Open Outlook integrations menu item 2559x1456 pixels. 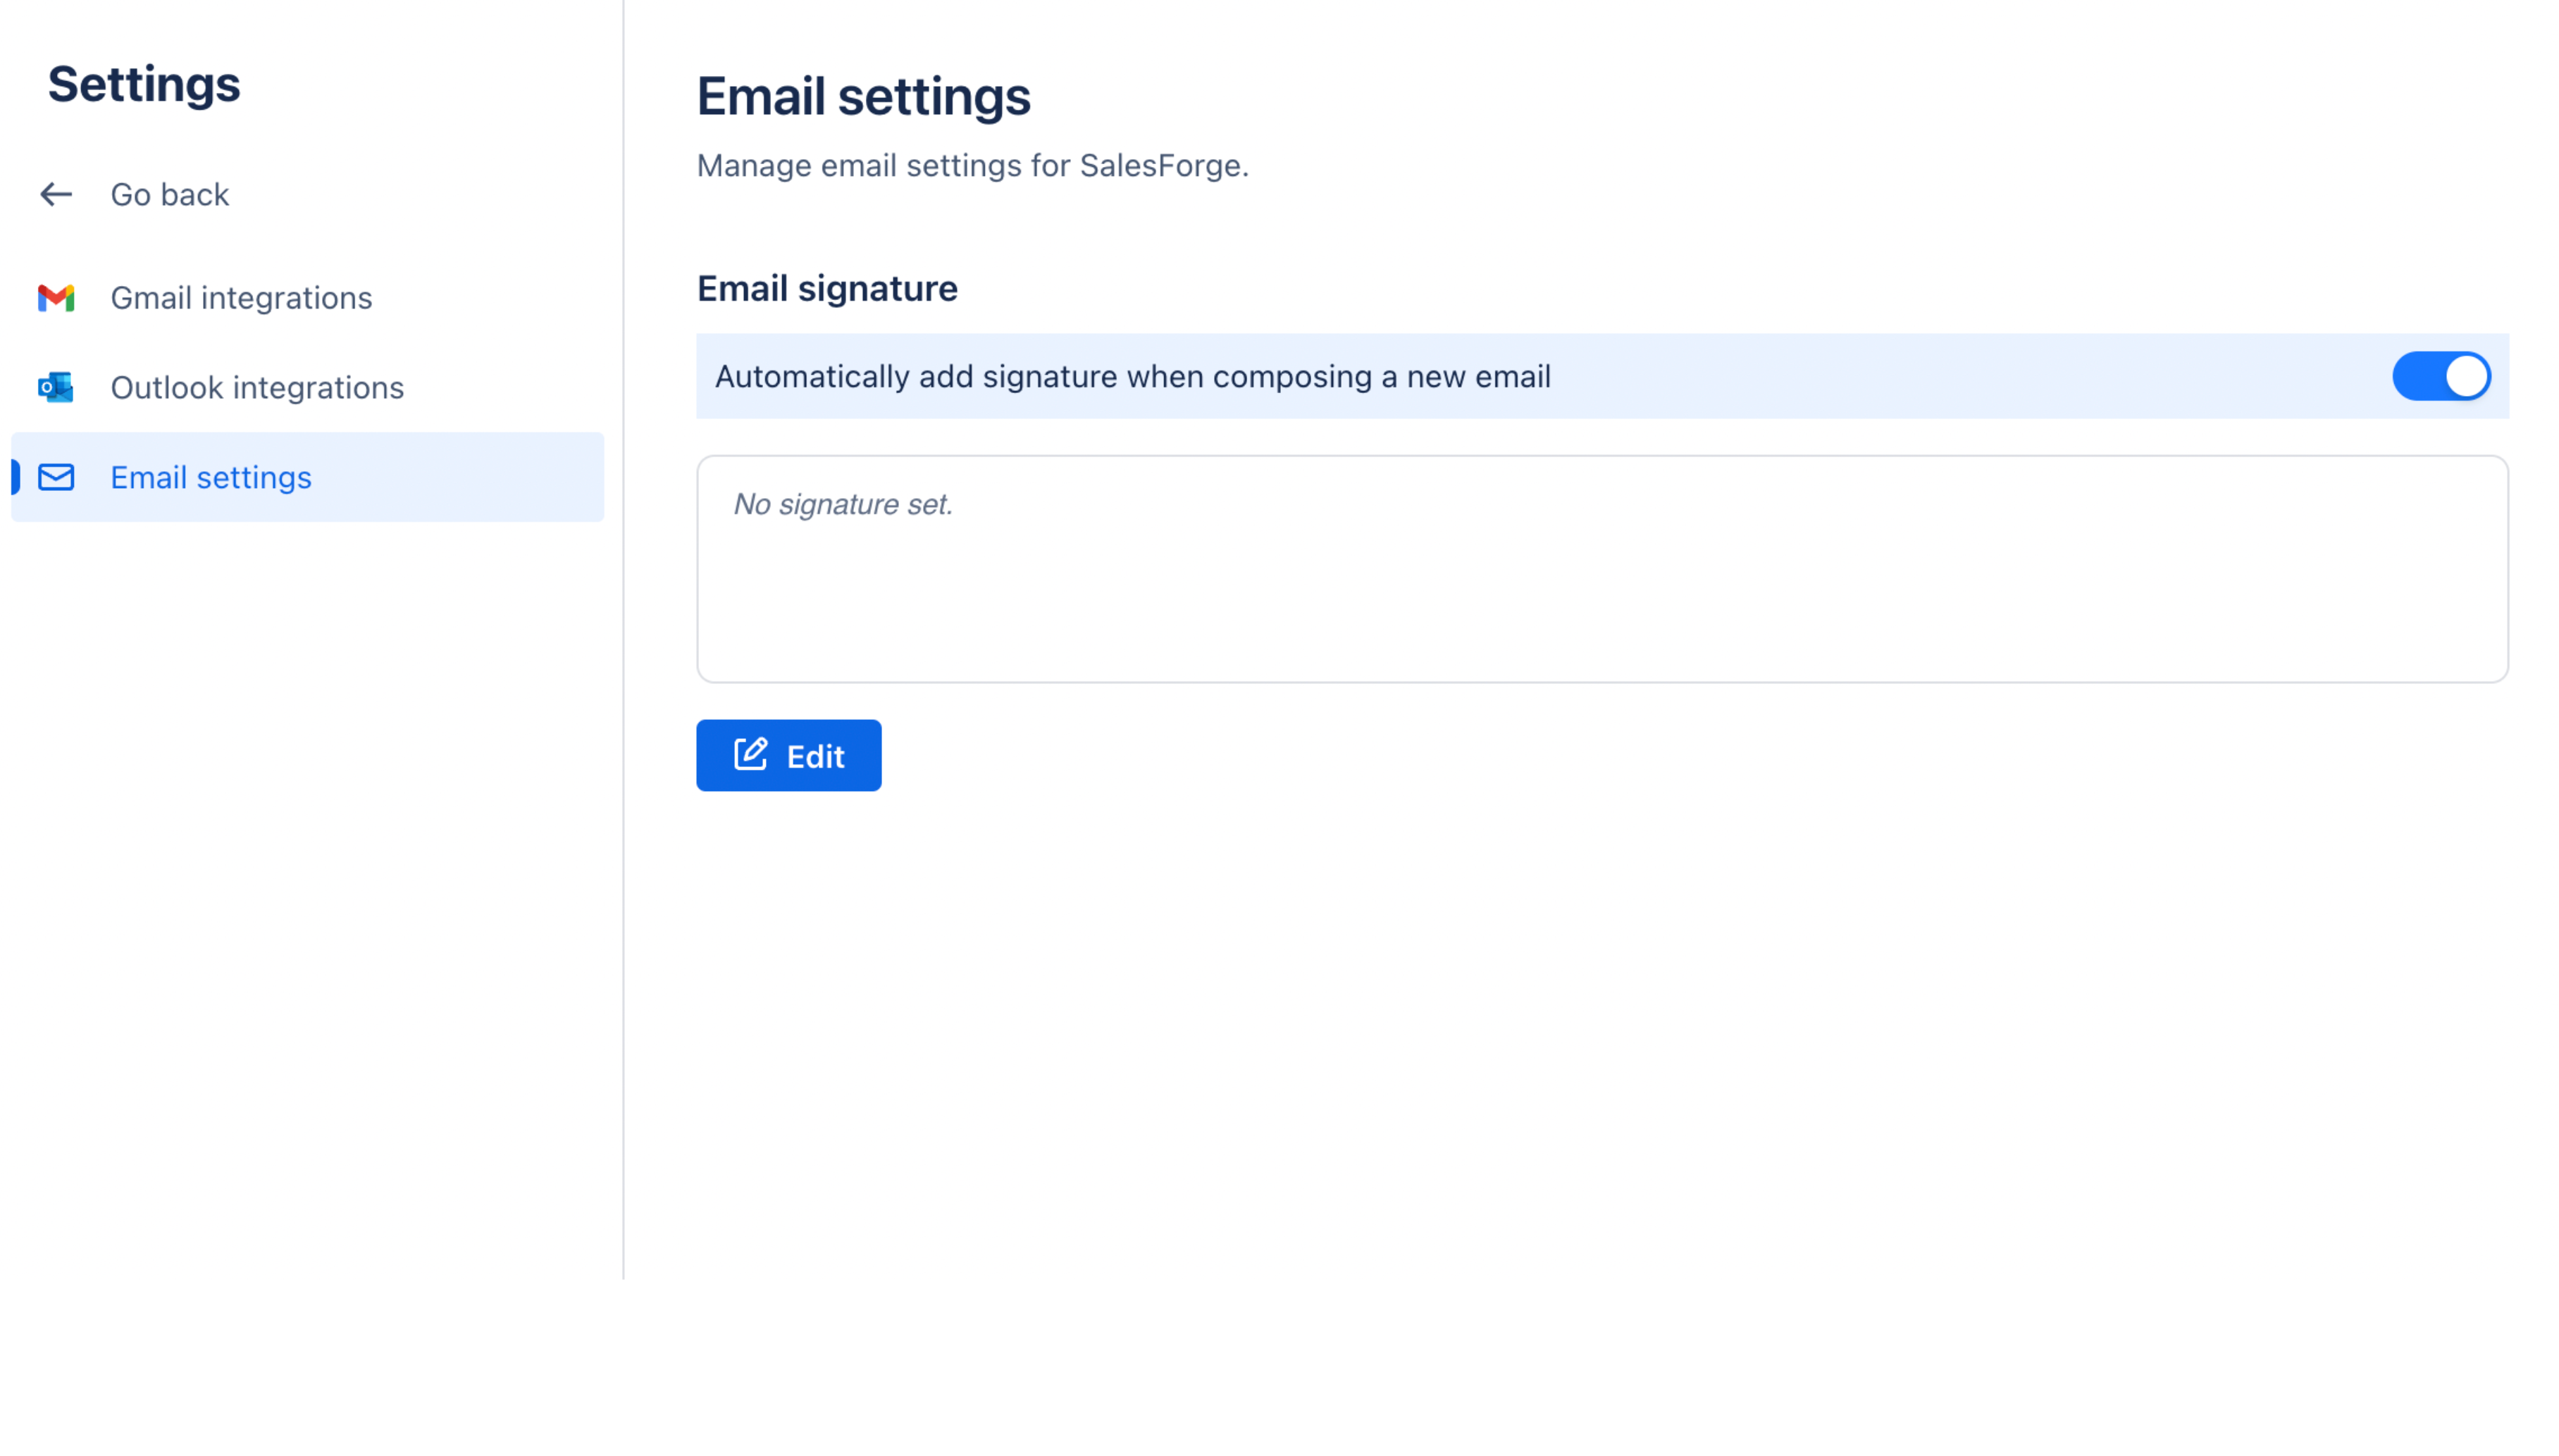click(x=257, y=387)
